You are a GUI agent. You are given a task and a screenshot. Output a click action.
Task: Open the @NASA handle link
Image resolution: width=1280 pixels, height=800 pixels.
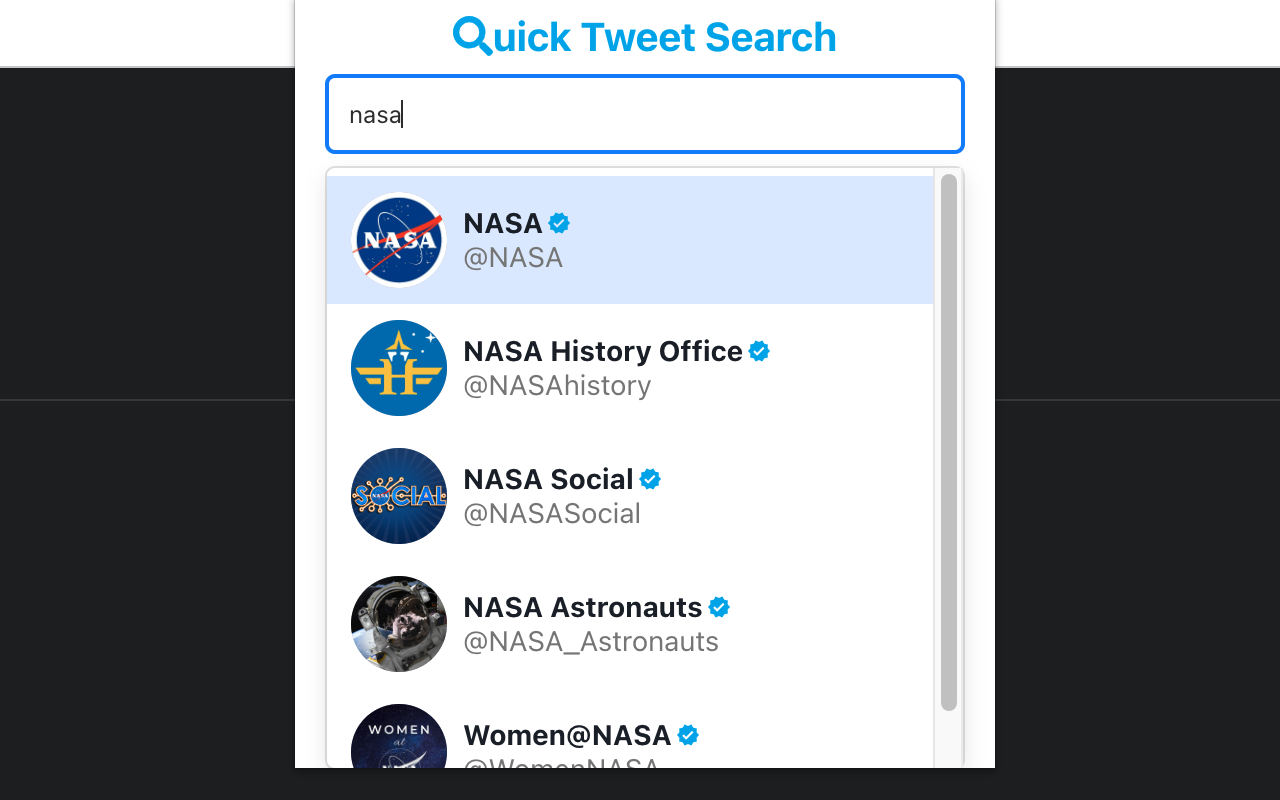513,257
